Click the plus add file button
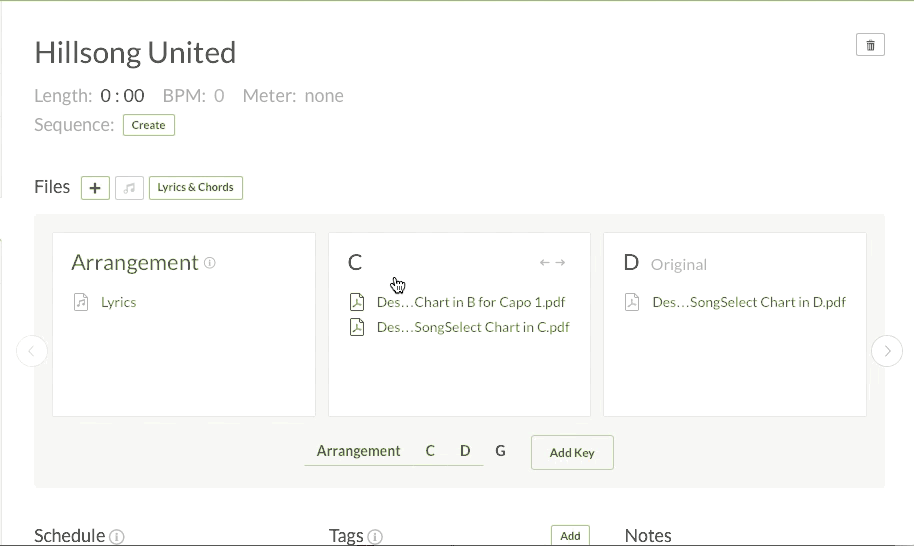Screen dimensions: 914x546 (95, 188)
